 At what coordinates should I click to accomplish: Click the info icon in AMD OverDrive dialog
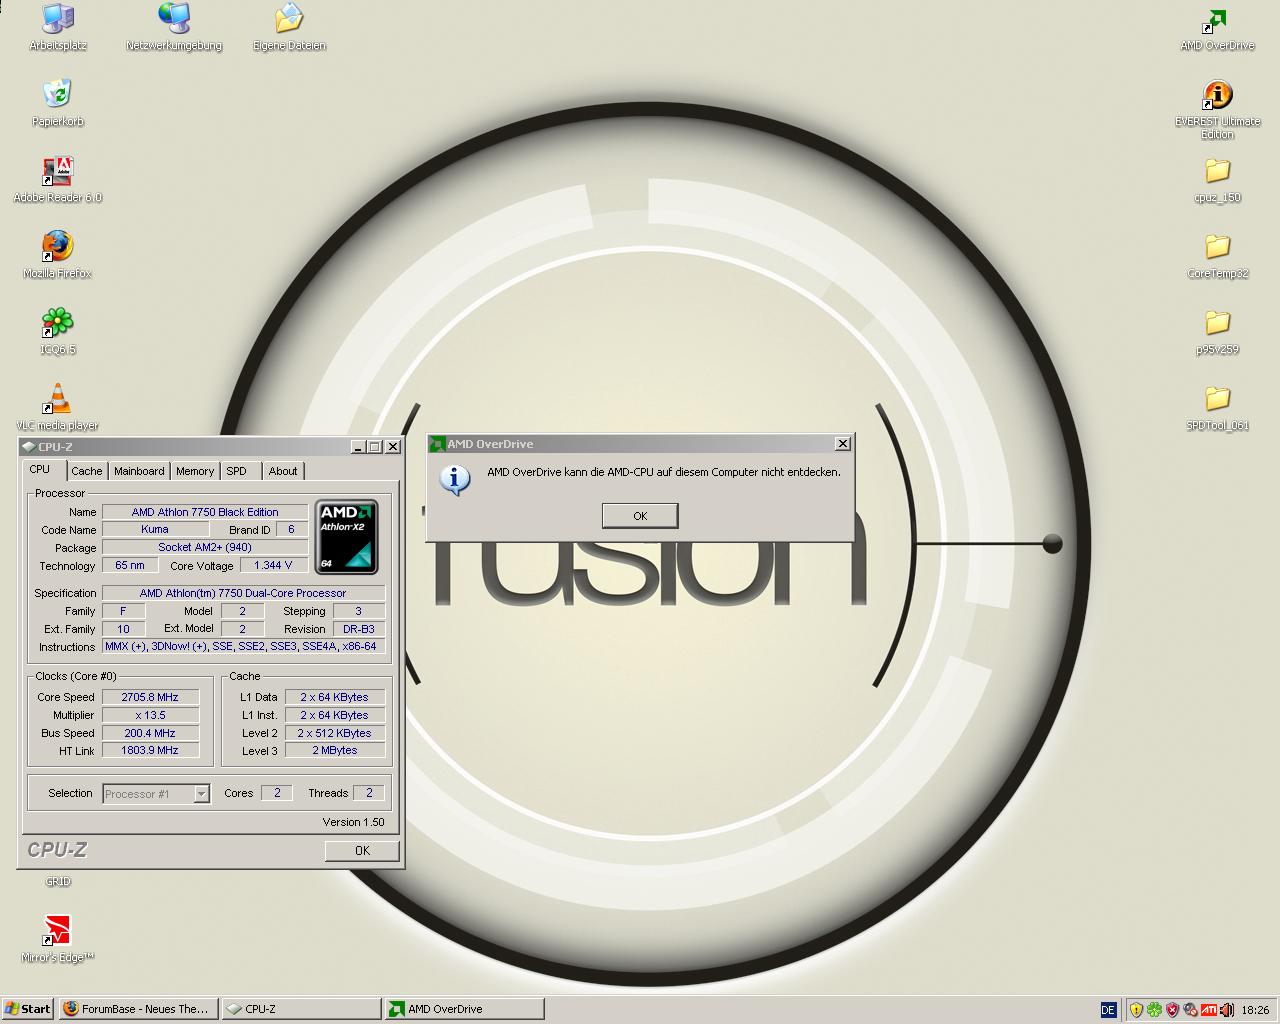click(x=455, y=480)
